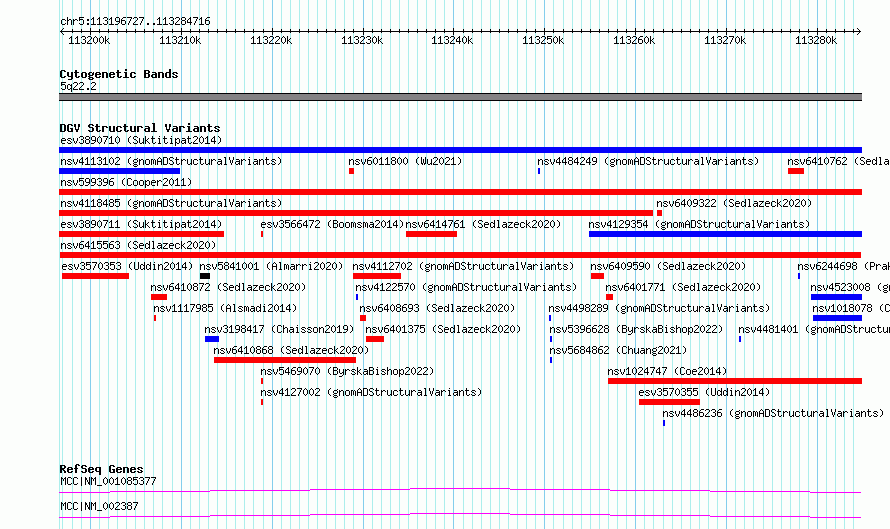
Task: Open nsv1024747 (Coe2014) label
Action: [x=667, y=371]
